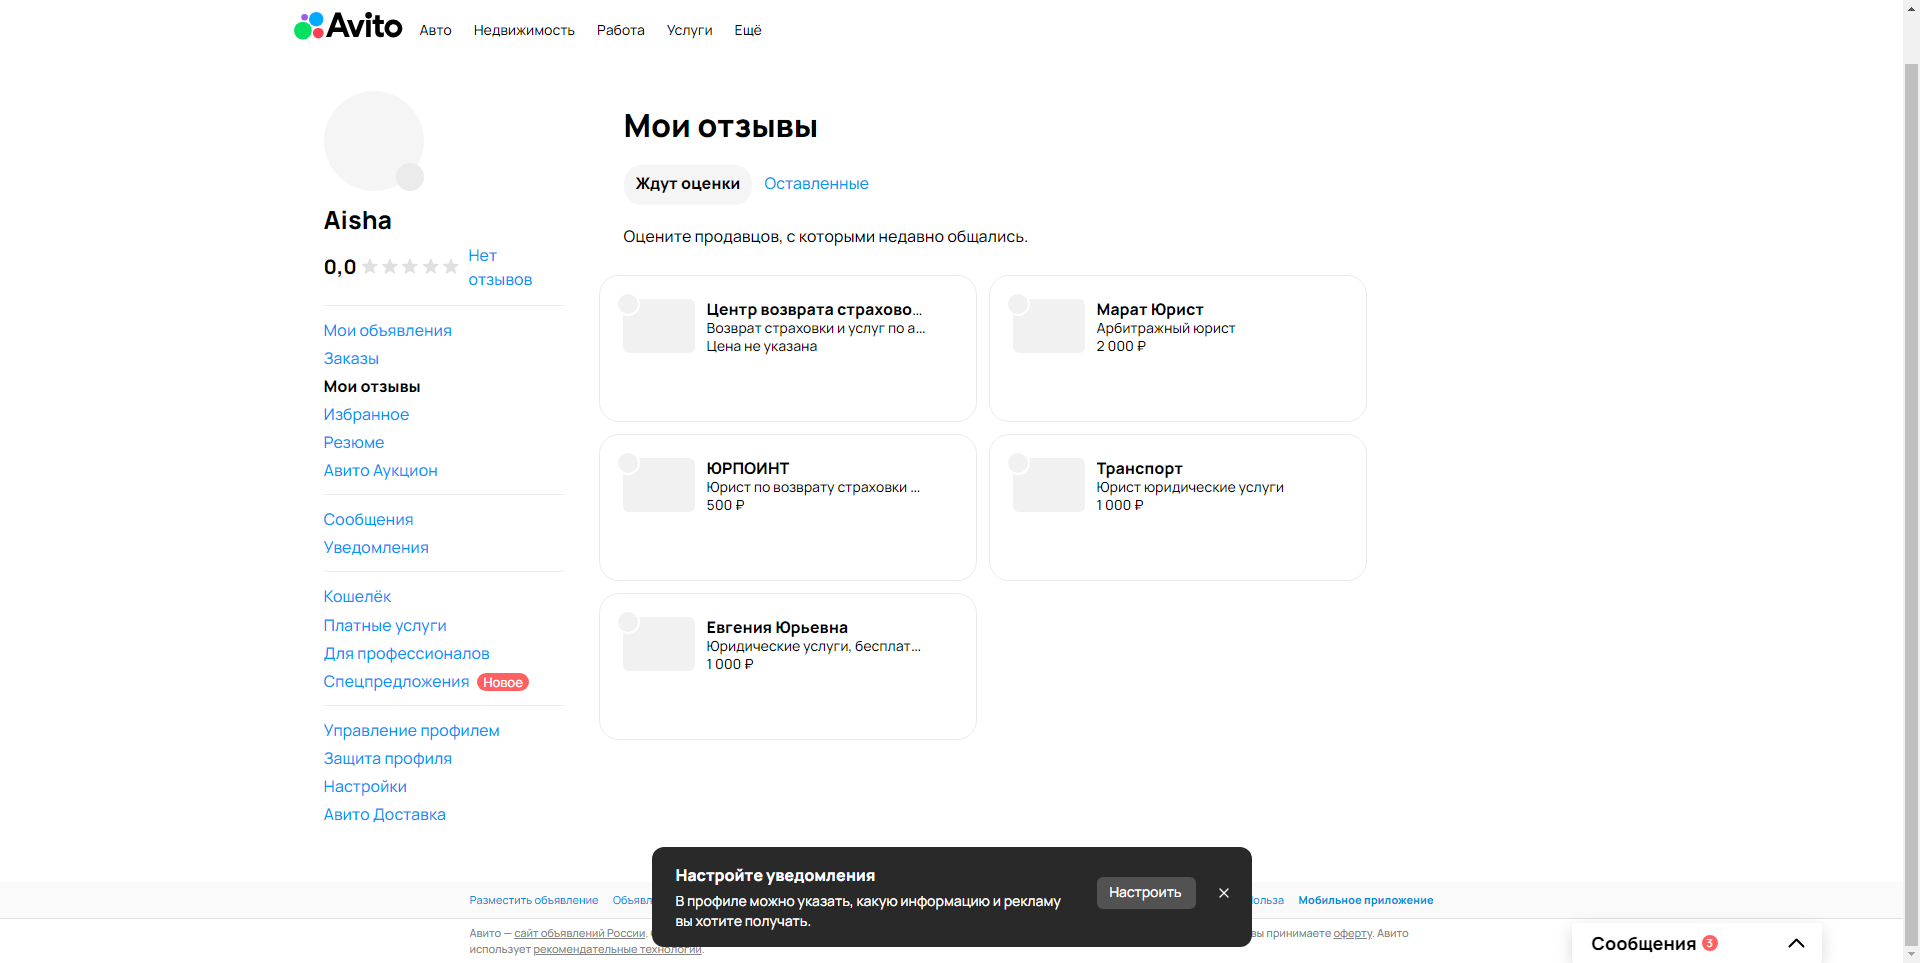Open Уведомления in the sidebar
Image resolution: width=1920 pixels, height=963 pixels.
pyautogui.click(x=376, y=548)
